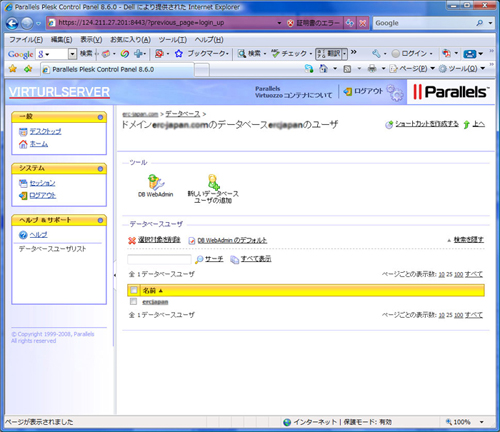
Task: Open セッション link in sidebar
Action: tap(42, 183)
